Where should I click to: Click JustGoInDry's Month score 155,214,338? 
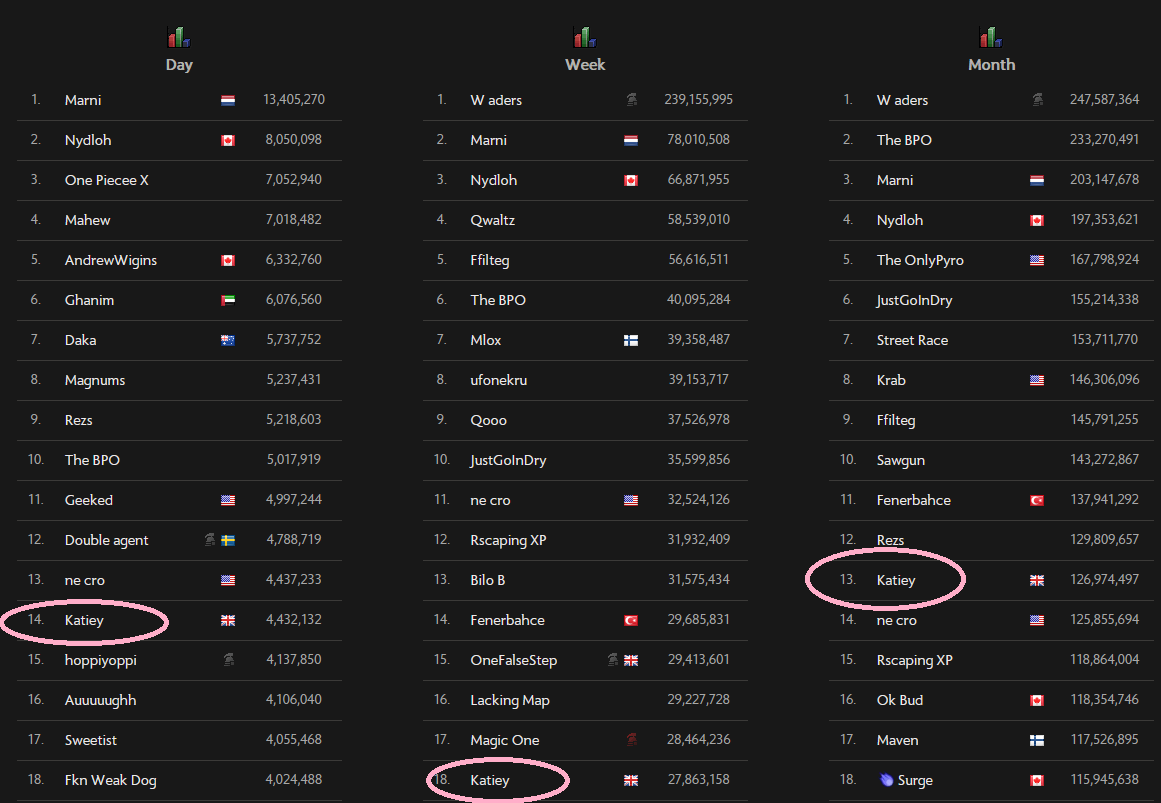coord(1104,299)
